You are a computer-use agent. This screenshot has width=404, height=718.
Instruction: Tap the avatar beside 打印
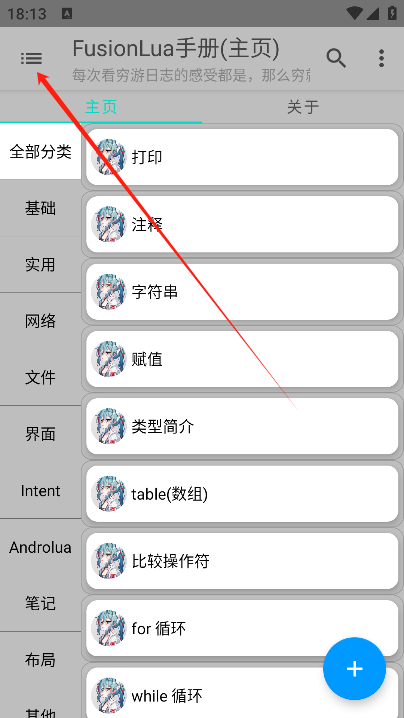pyautogui.click(x=109, y=157)
